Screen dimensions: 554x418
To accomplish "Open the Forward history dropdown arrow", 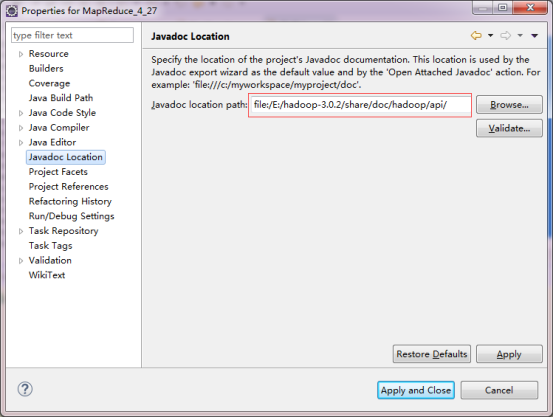I will [520, 35].
